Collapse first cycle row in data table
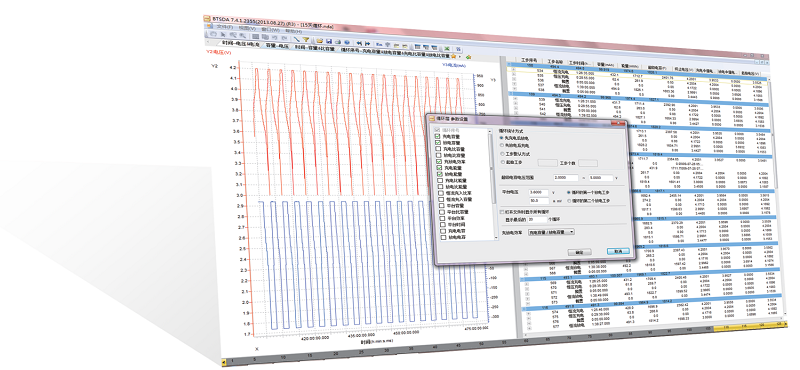 pyautogui.click(x=509, y=64)
